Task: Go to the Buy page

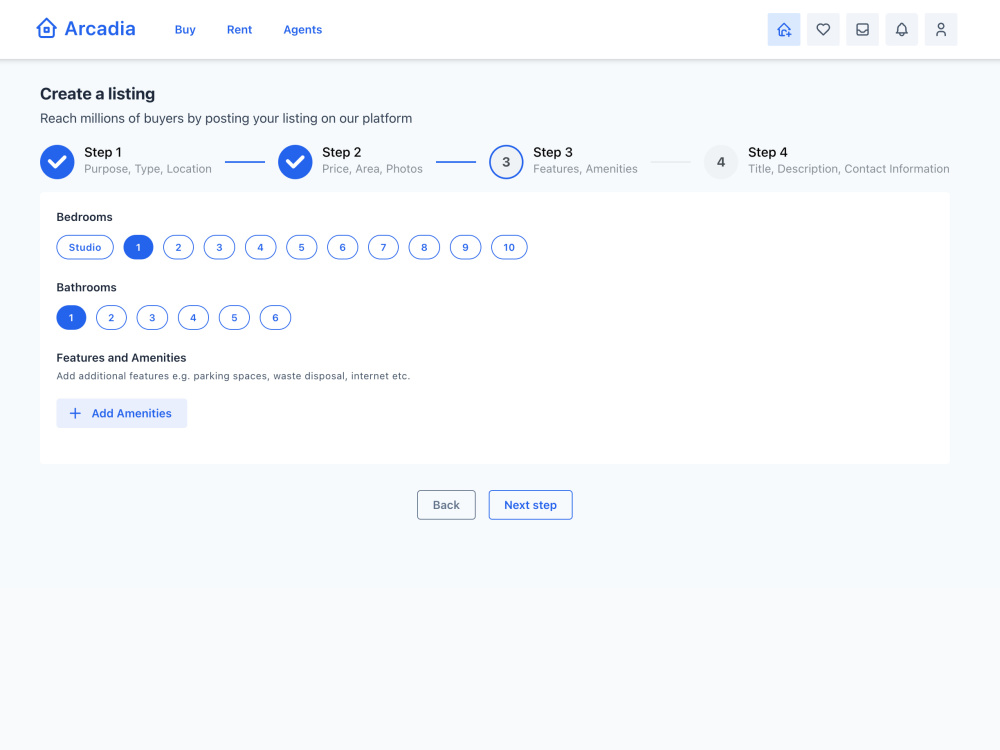Action: pos(185,30)
